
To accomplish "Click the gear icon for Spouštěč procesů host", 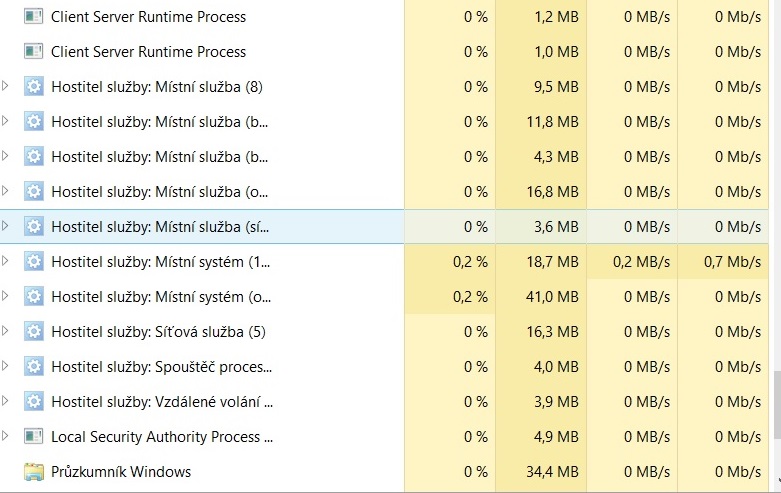I will (34, 367).
